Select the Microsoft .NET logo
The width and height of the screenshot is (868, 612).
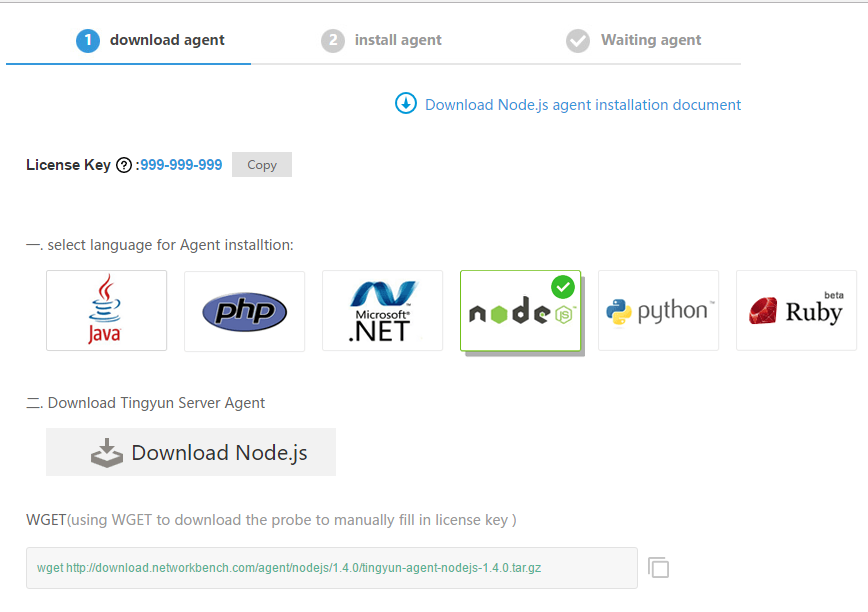[382, 311]
